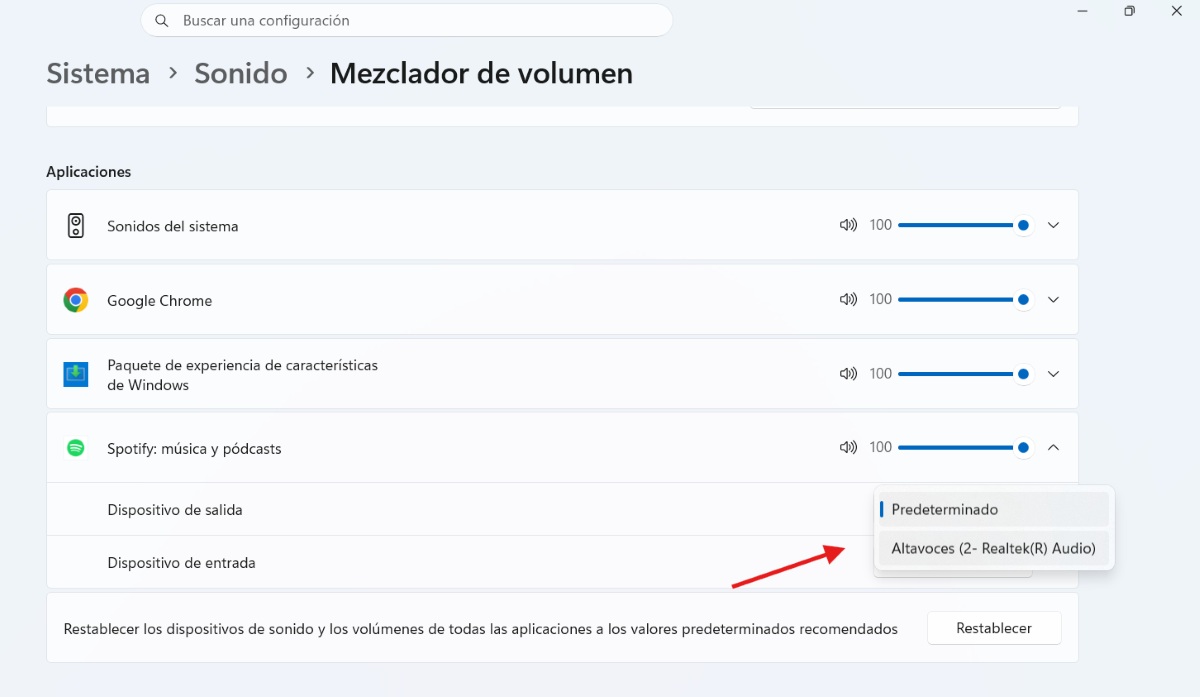Click the Paquete de experiencia de Windows icon
Image resolution: width=1200 pixels, height=697 pixels.
pyautogui.click(x=75, y=373)
